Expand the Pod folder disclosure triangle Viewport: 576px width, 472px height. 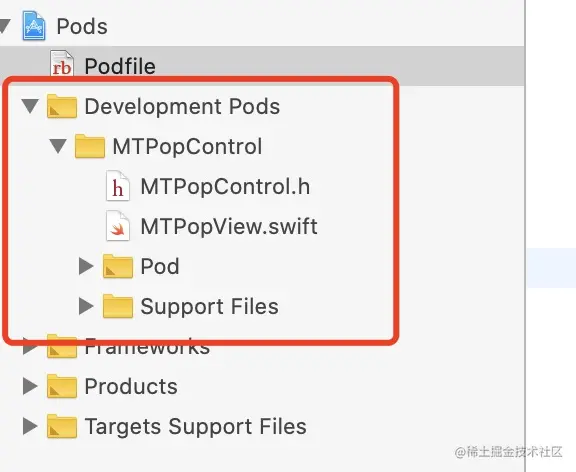point(86,266)
